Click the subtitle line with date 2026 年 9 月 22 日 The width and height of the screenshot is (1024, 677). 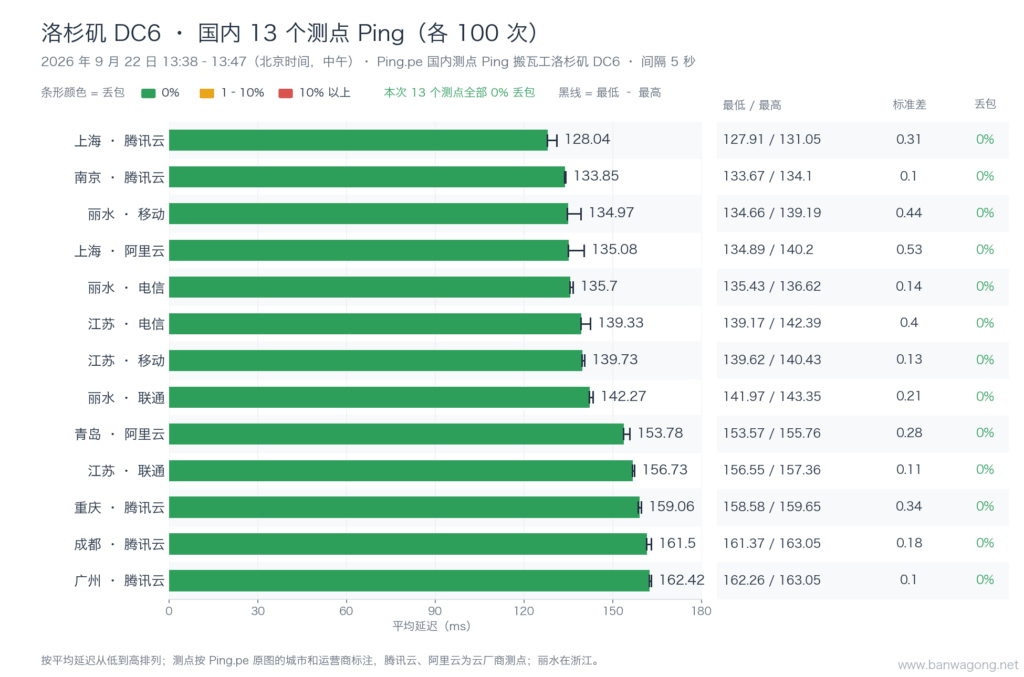coord(368,61)
